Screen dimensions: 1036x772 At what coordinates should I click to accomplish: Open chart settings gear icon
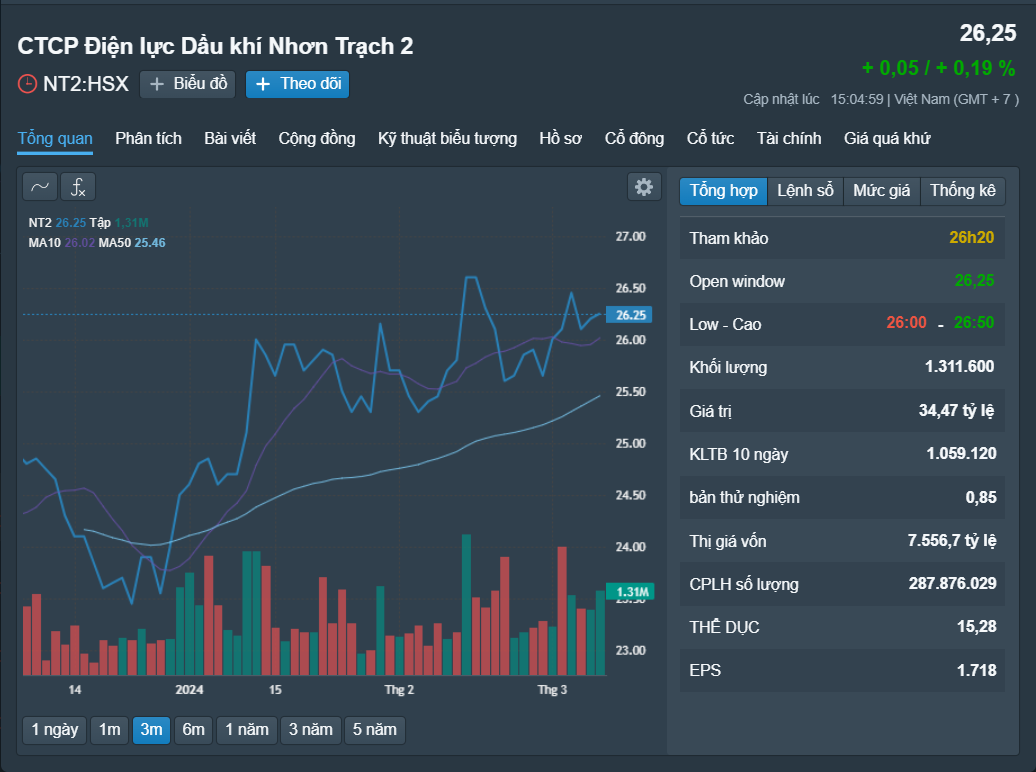pos(644,187)
